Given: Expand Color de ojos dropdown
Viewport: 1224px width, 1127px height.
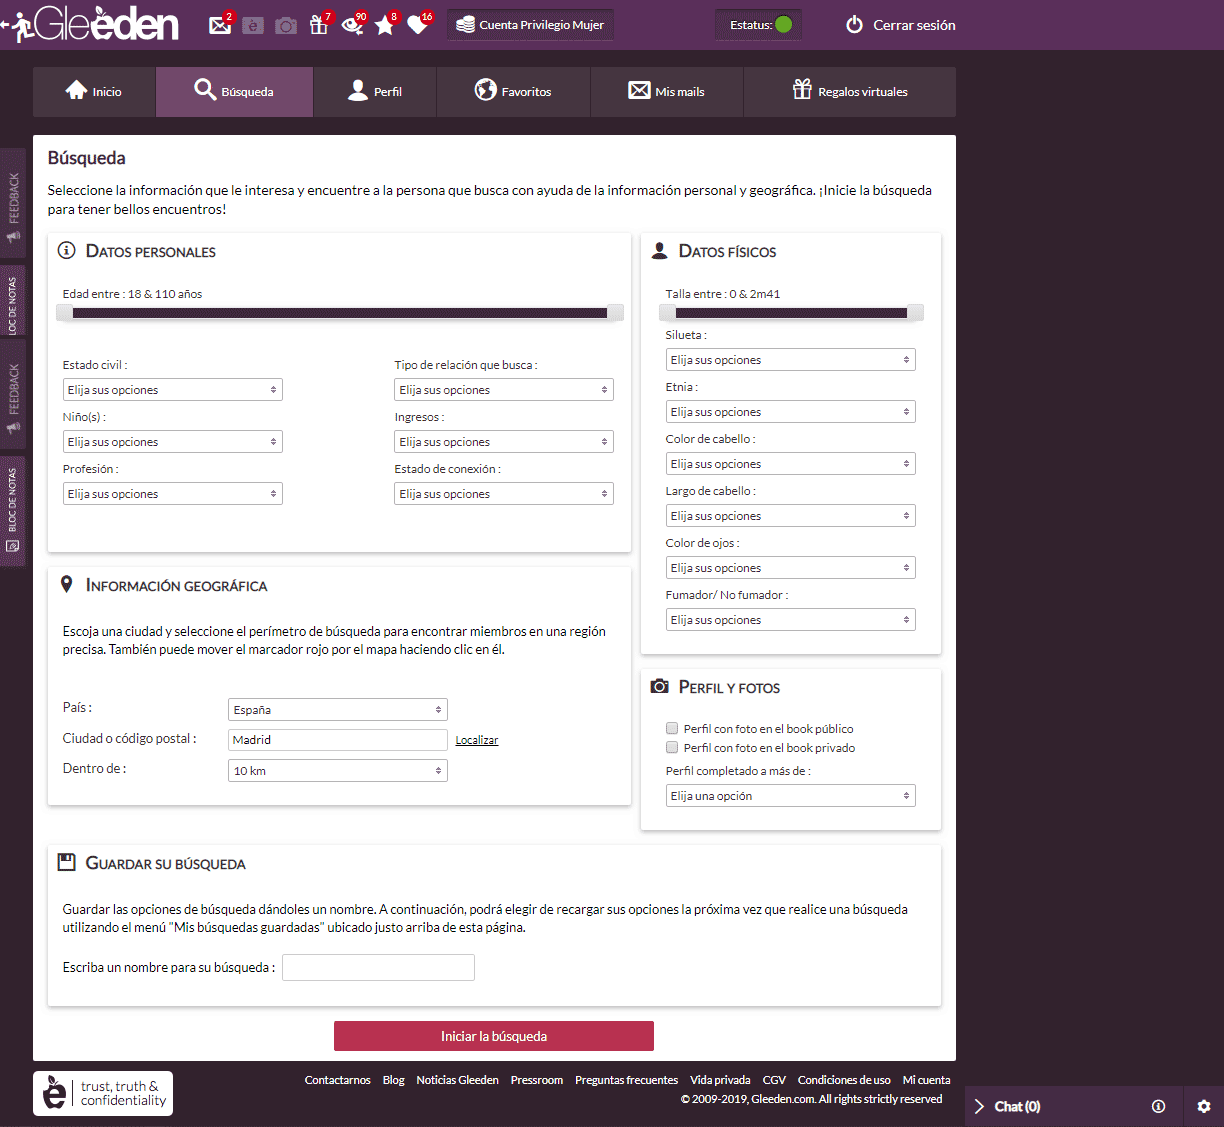Looking at the screenshot, I should [x=791, y=568].
